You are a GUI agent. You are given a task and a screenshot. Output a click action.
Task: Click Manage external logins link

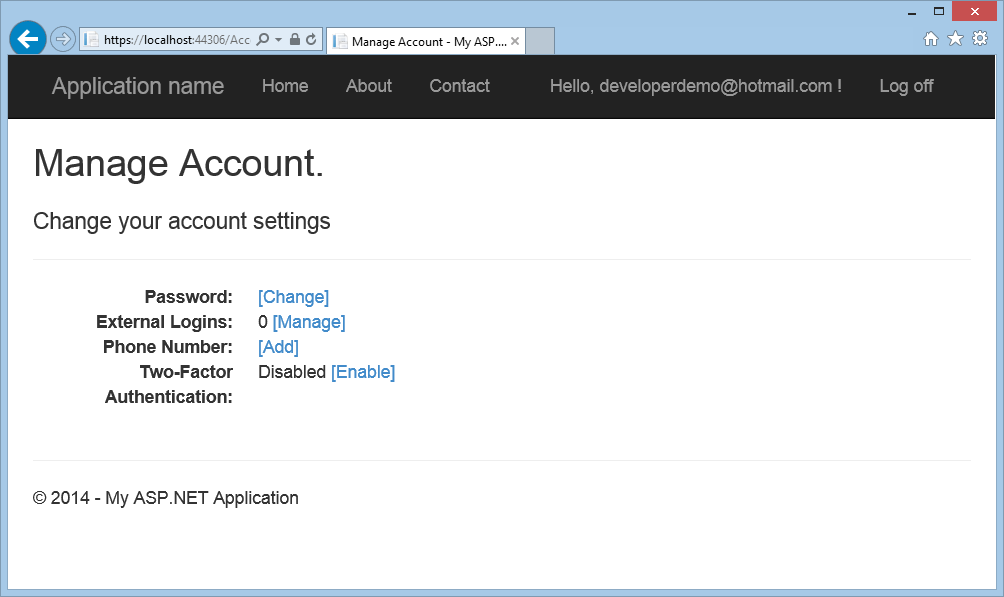pos(309,322)
